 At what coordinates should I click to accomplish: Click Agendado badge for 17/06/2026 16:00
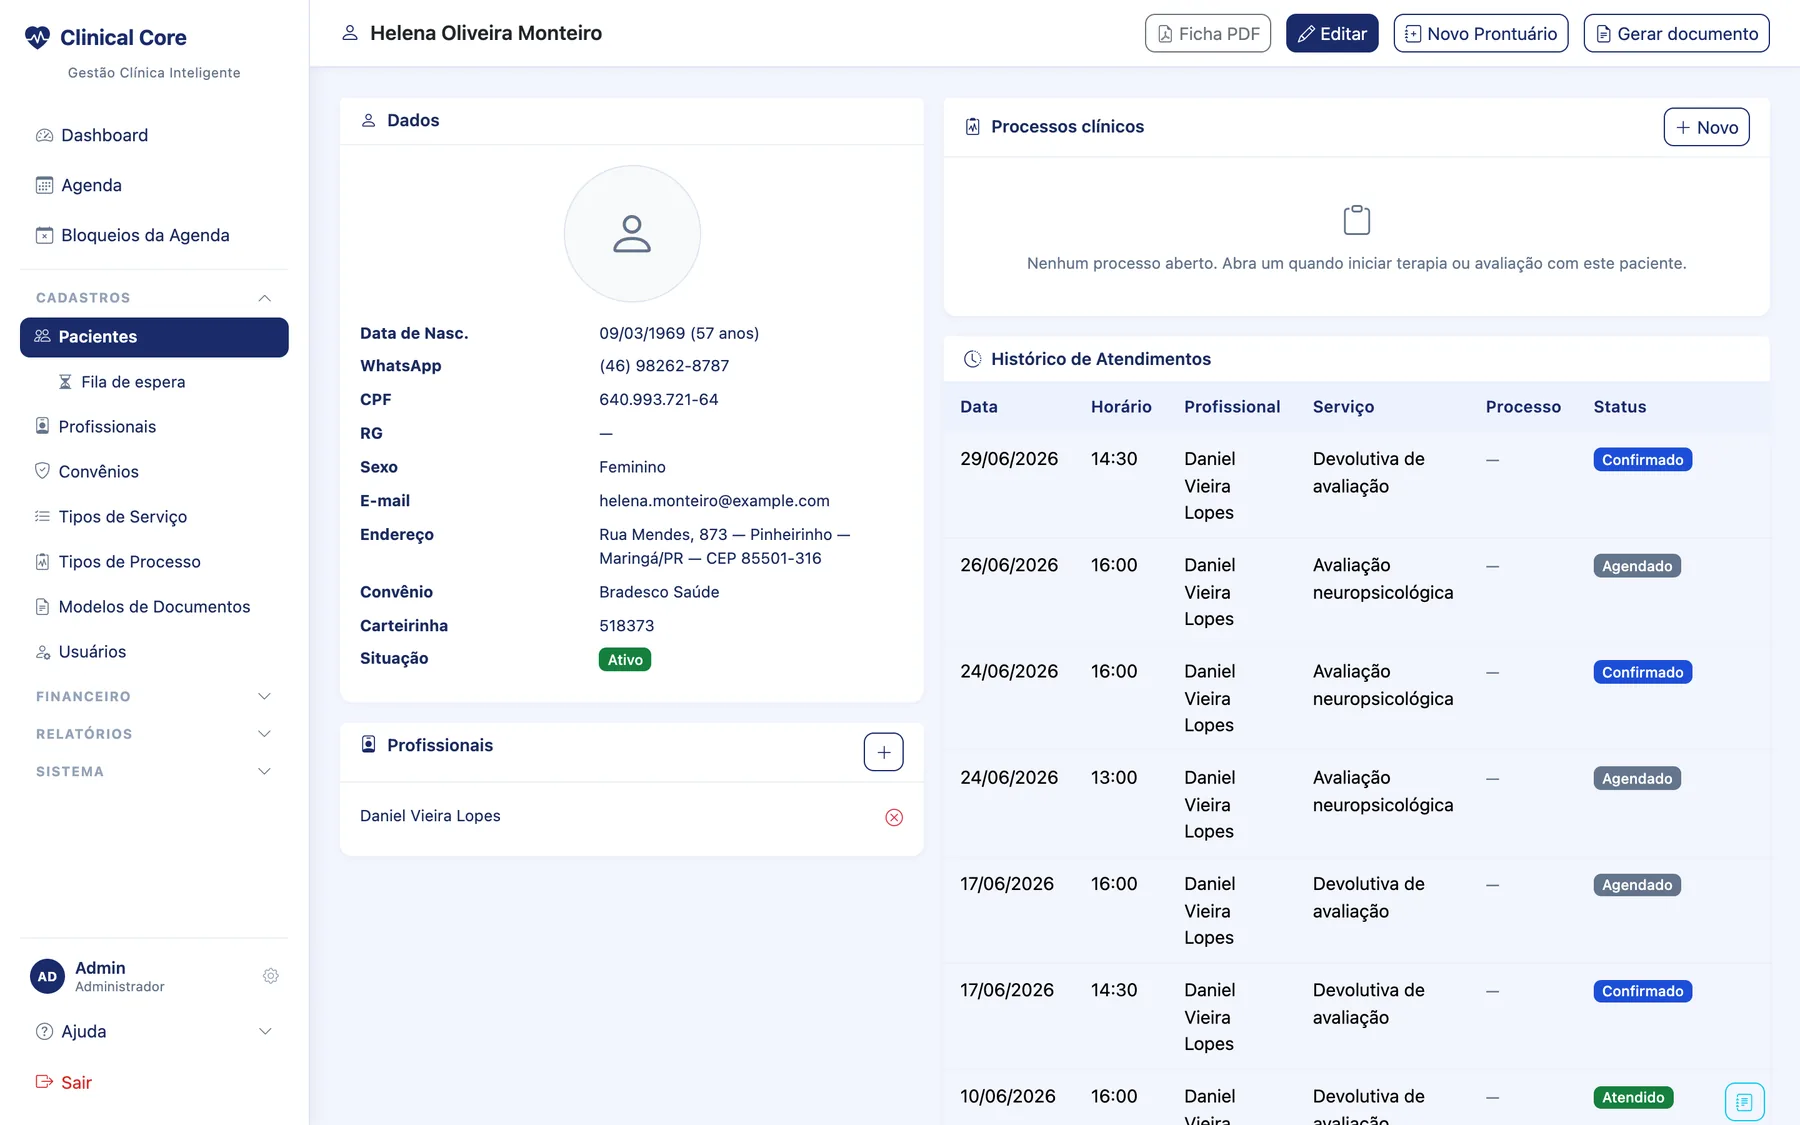coord(1637,885)
